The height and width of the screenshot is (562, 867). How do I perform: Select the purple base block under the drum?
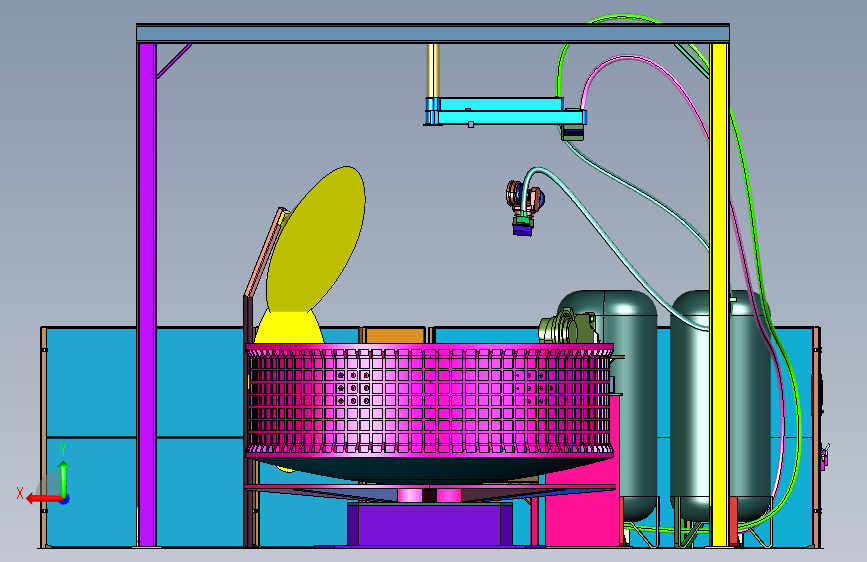point(430,524)
